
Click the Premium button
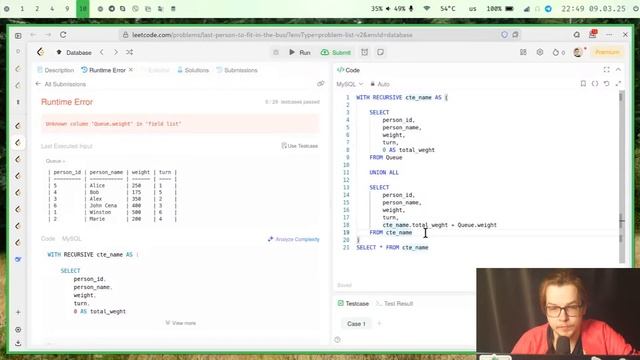(607, 52)
